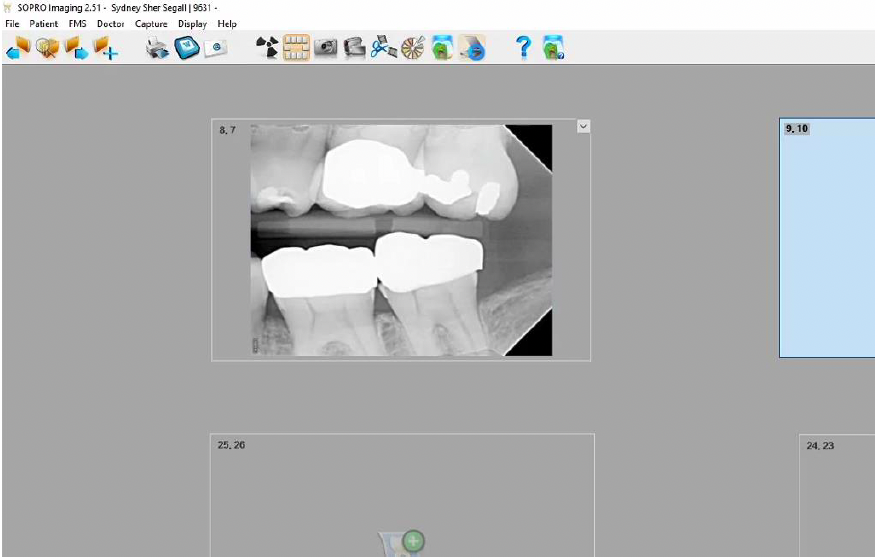Click the SOPRO Imaging title bar app icon

pyautogui.click(x=7, y=8)
